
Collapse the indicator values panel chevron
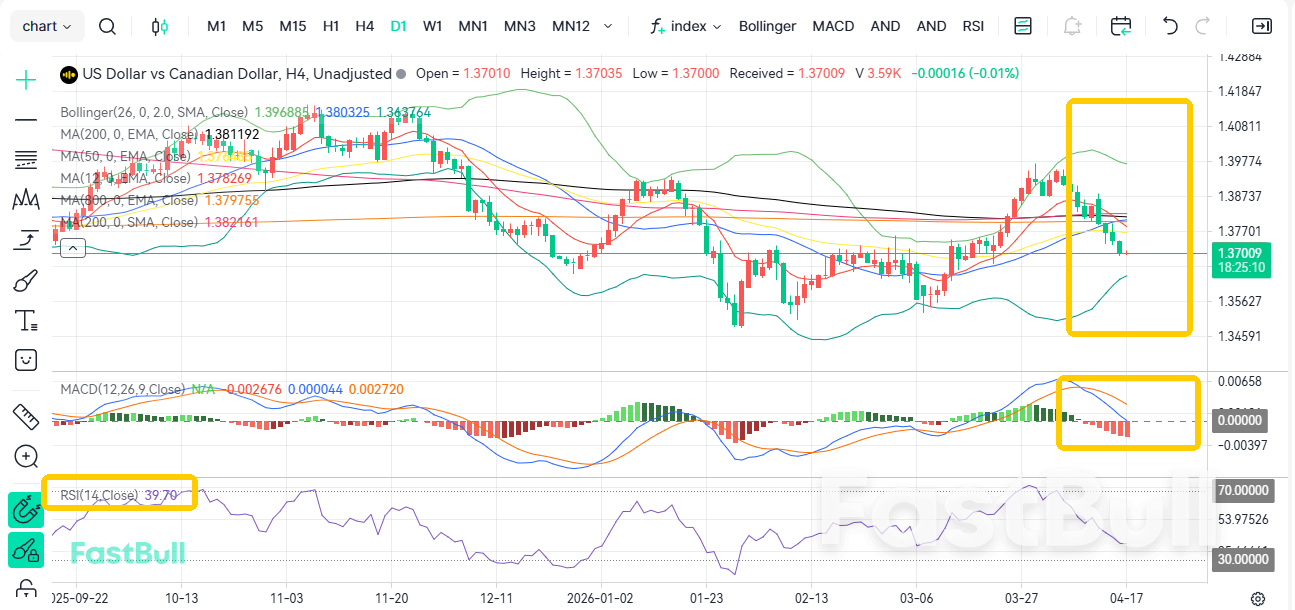(72, 247)
